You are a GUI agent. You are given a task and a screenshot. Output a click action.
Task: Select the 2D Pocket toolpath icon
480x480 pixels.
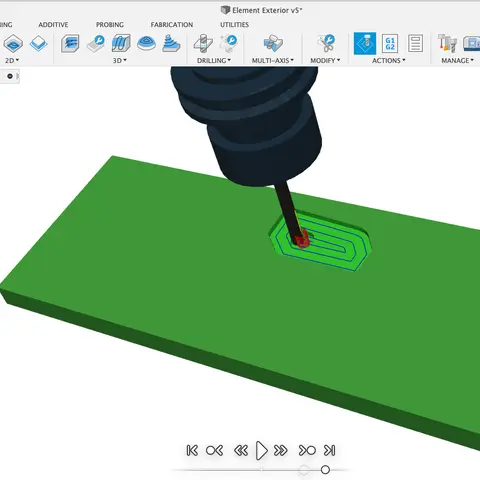click(x=13, y=43)
